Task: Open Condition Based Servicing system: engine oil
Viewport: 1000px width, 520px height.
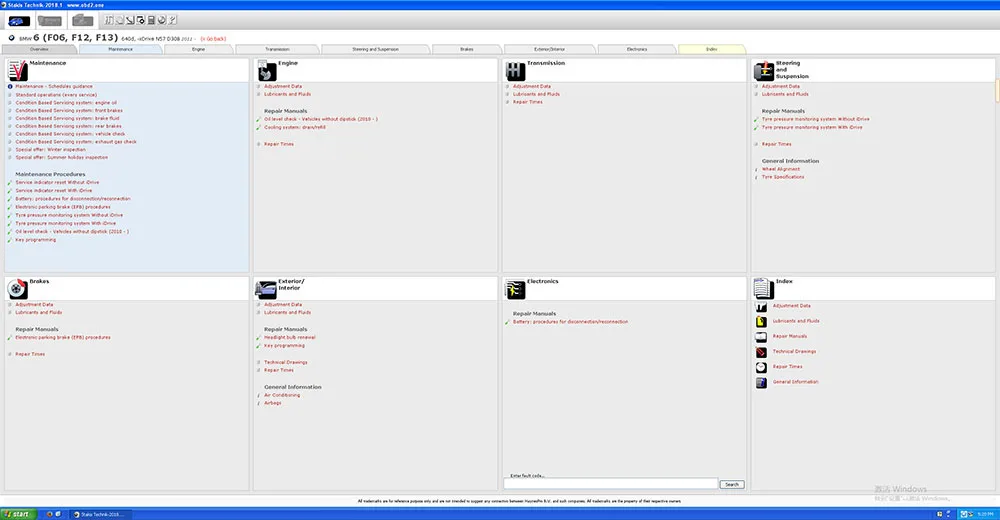Action: (66, 102)
